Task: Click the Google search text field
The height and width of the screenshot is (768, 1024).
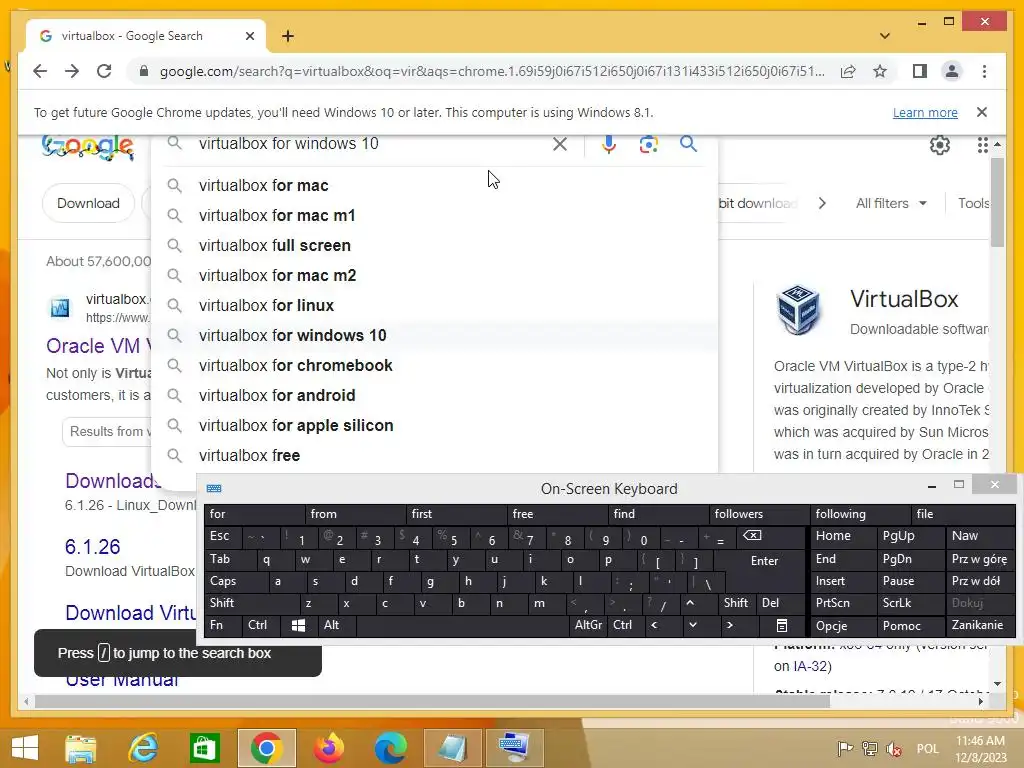Action: (370, 144)
